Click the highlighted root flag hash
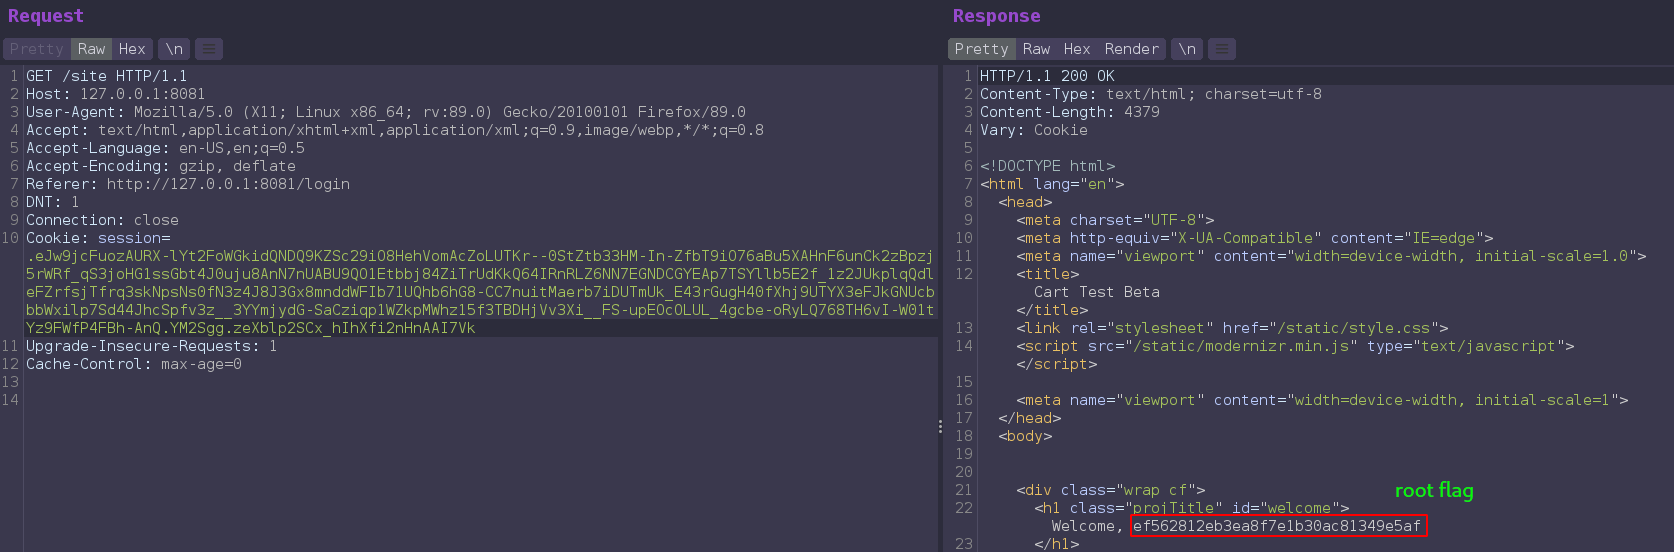The image size is (1674, 552). (x=1277, y=526)
